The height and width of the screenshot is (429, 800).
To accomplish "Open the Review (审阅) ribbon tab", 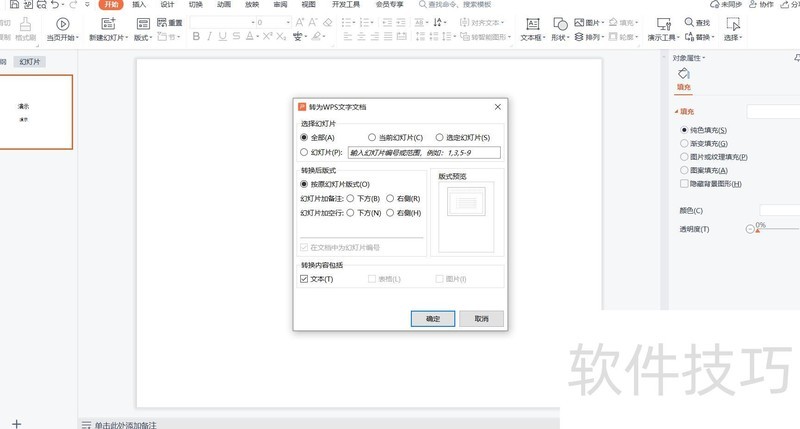I will click(280, 5).
